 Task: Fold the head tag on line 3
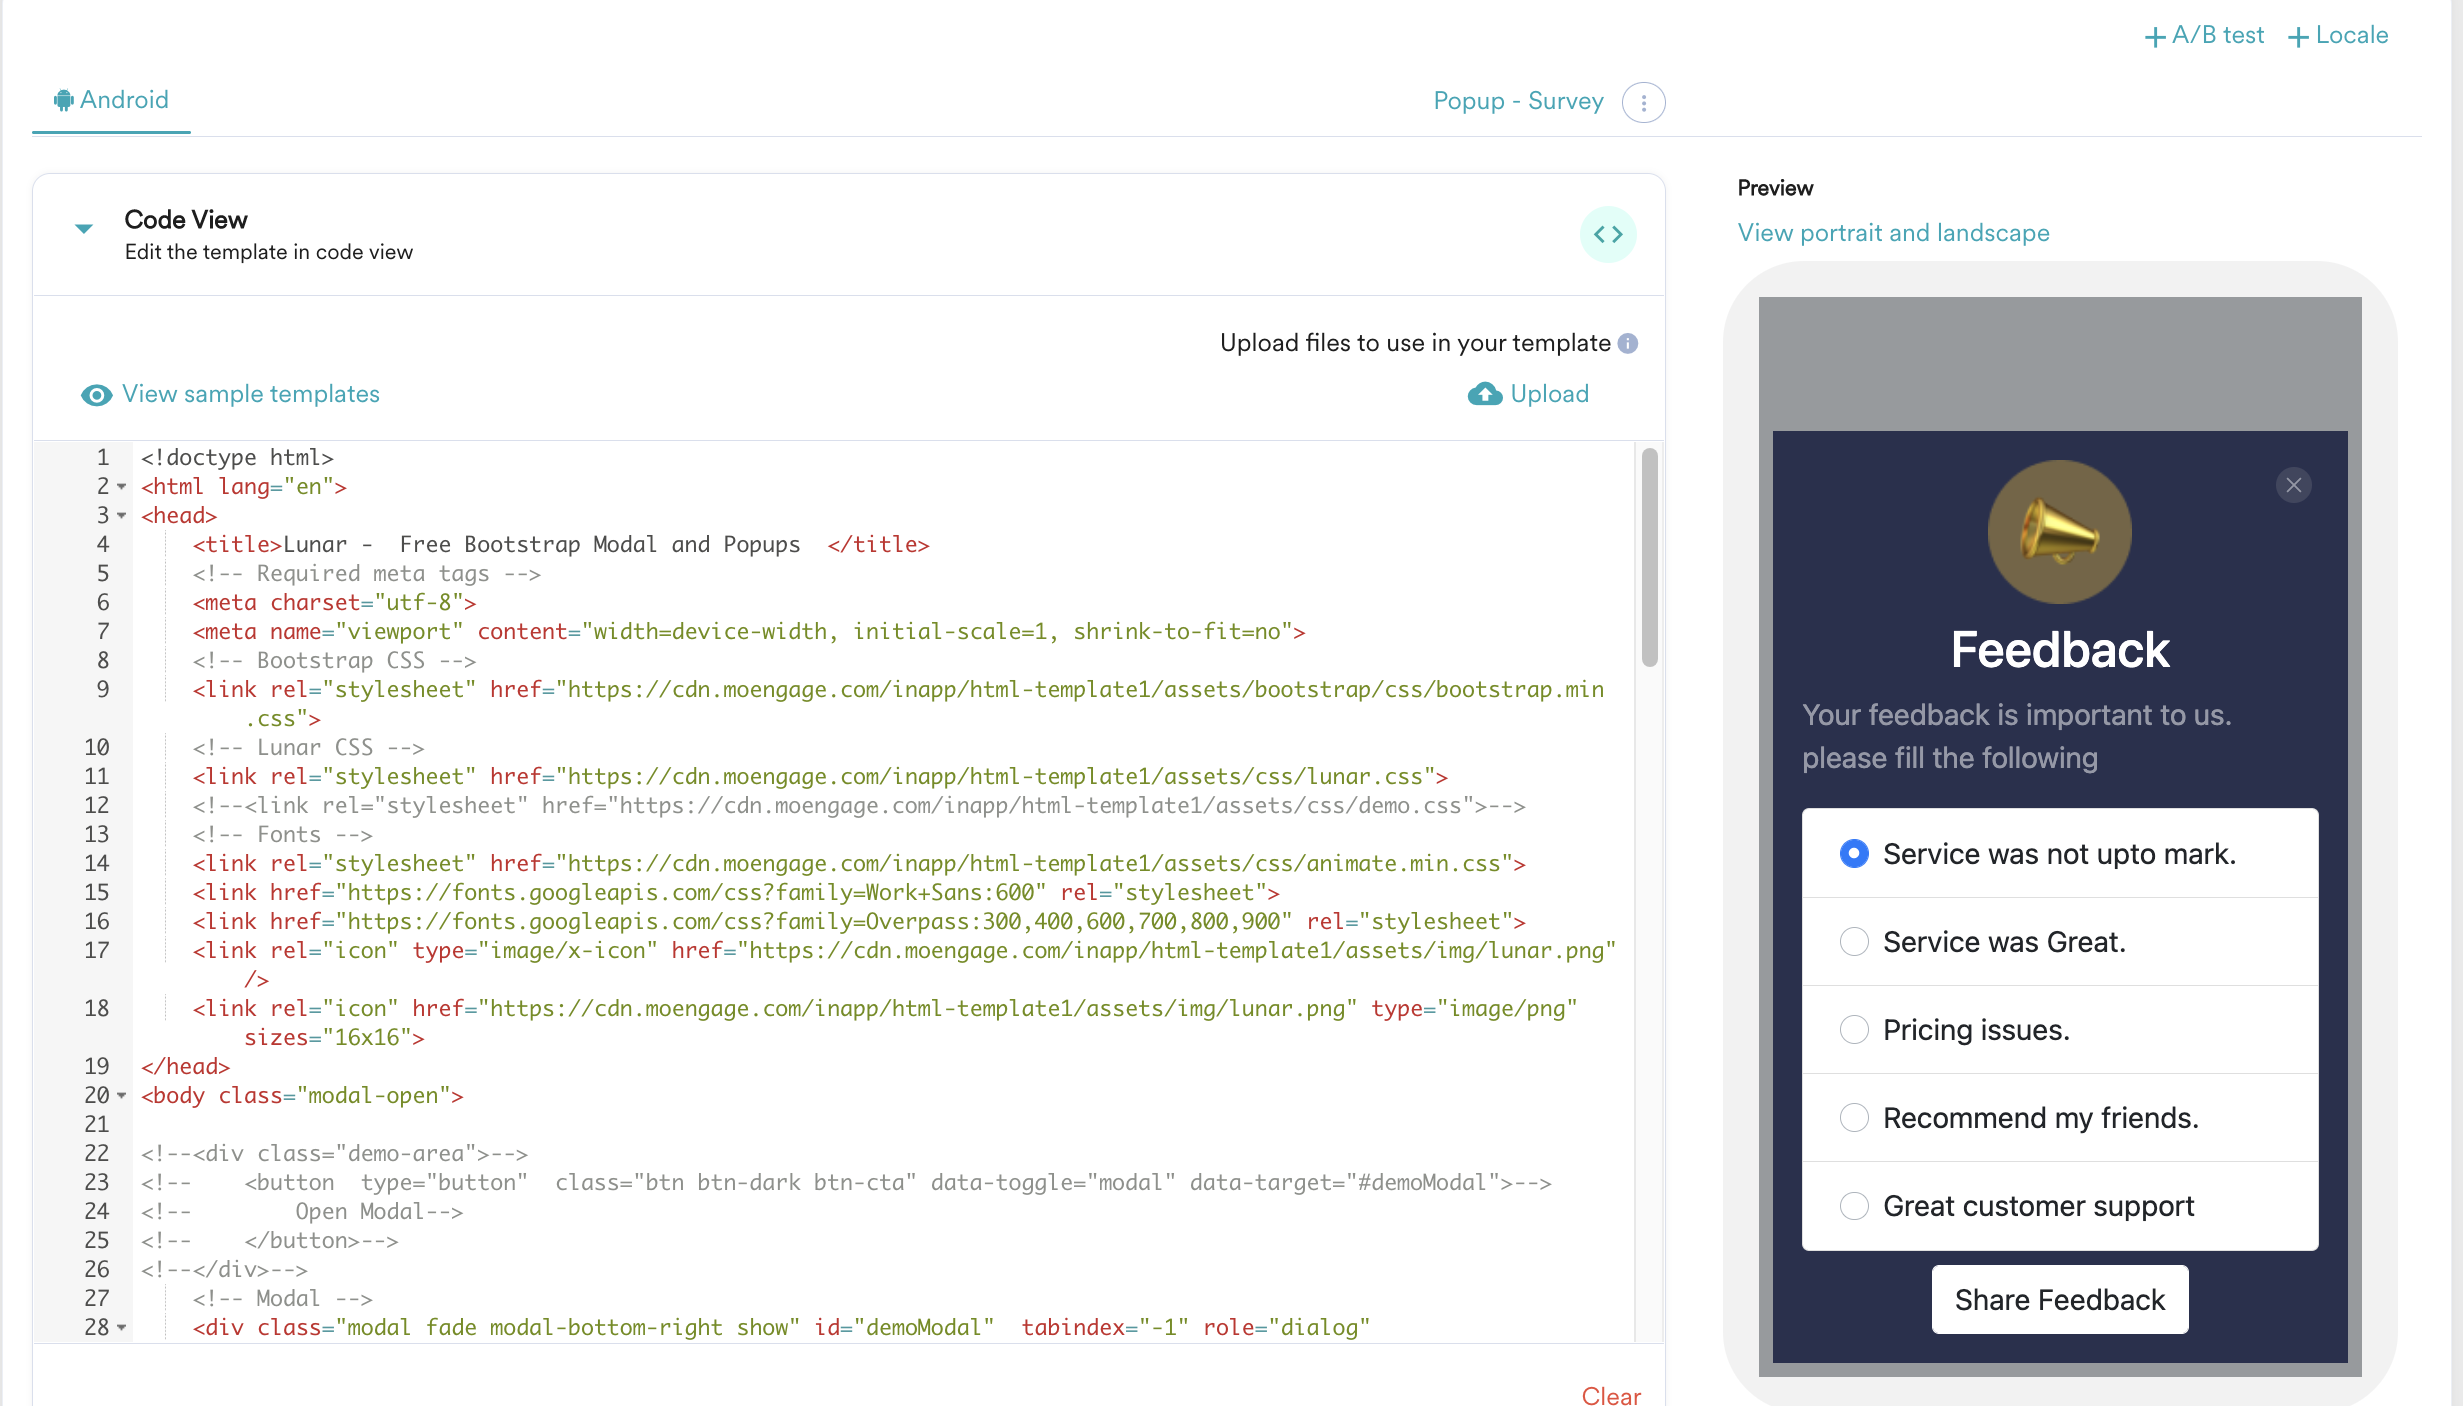point(122,516)
